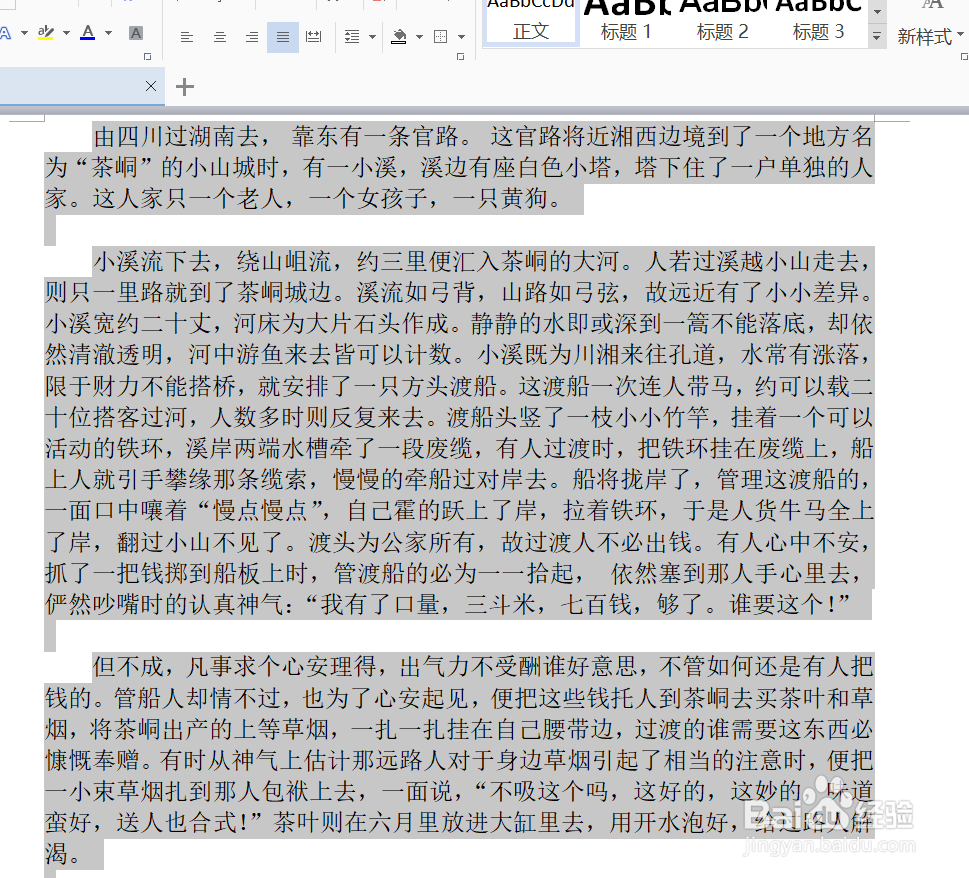Open the line spacing dropdown arrow

(x=372, y=37)
